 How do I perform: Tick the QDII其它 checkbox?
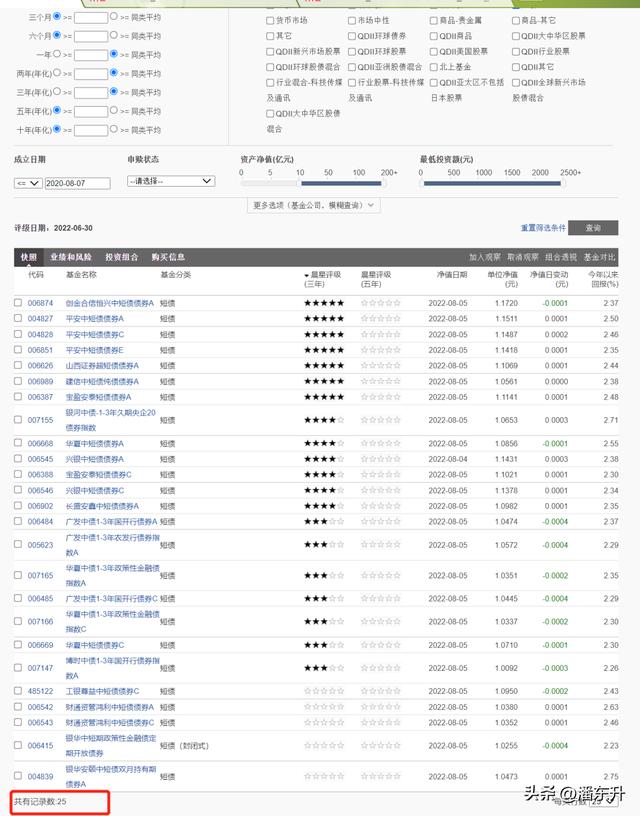516,67
